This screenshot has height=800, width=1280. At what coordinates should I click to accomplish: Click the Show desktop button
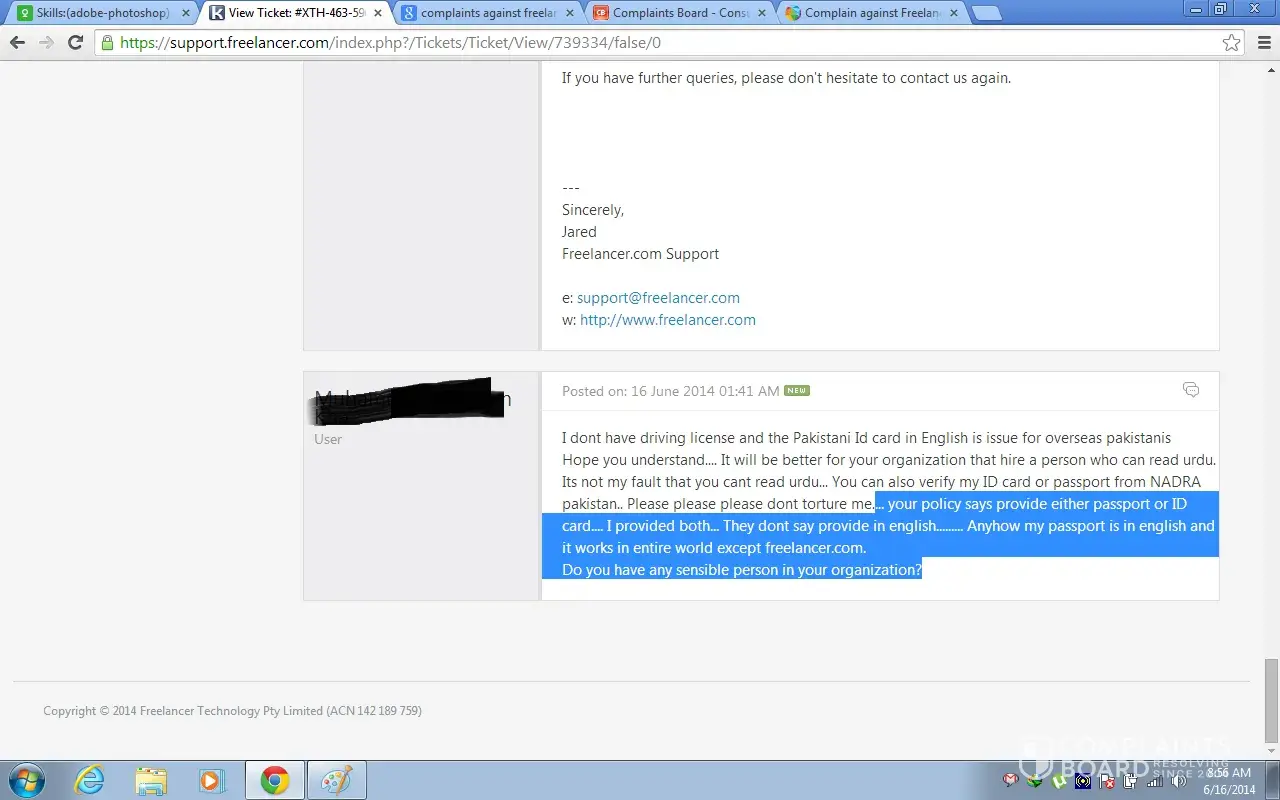[1272, 780]
